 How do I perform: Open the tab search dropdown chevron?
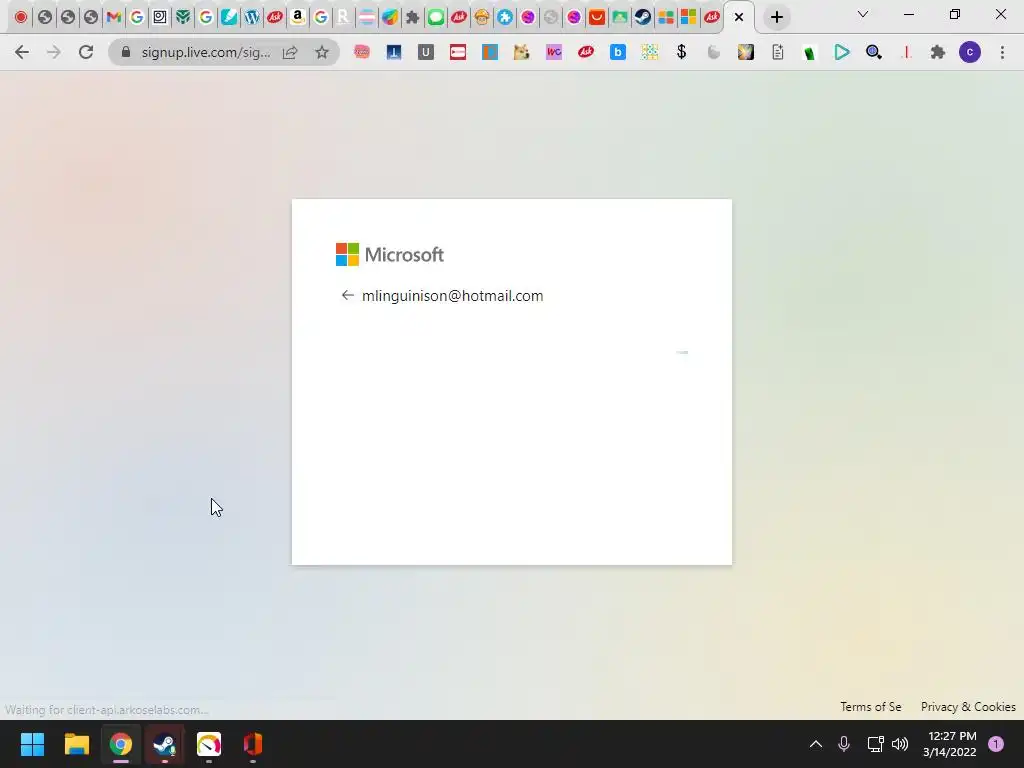(863, 14)
